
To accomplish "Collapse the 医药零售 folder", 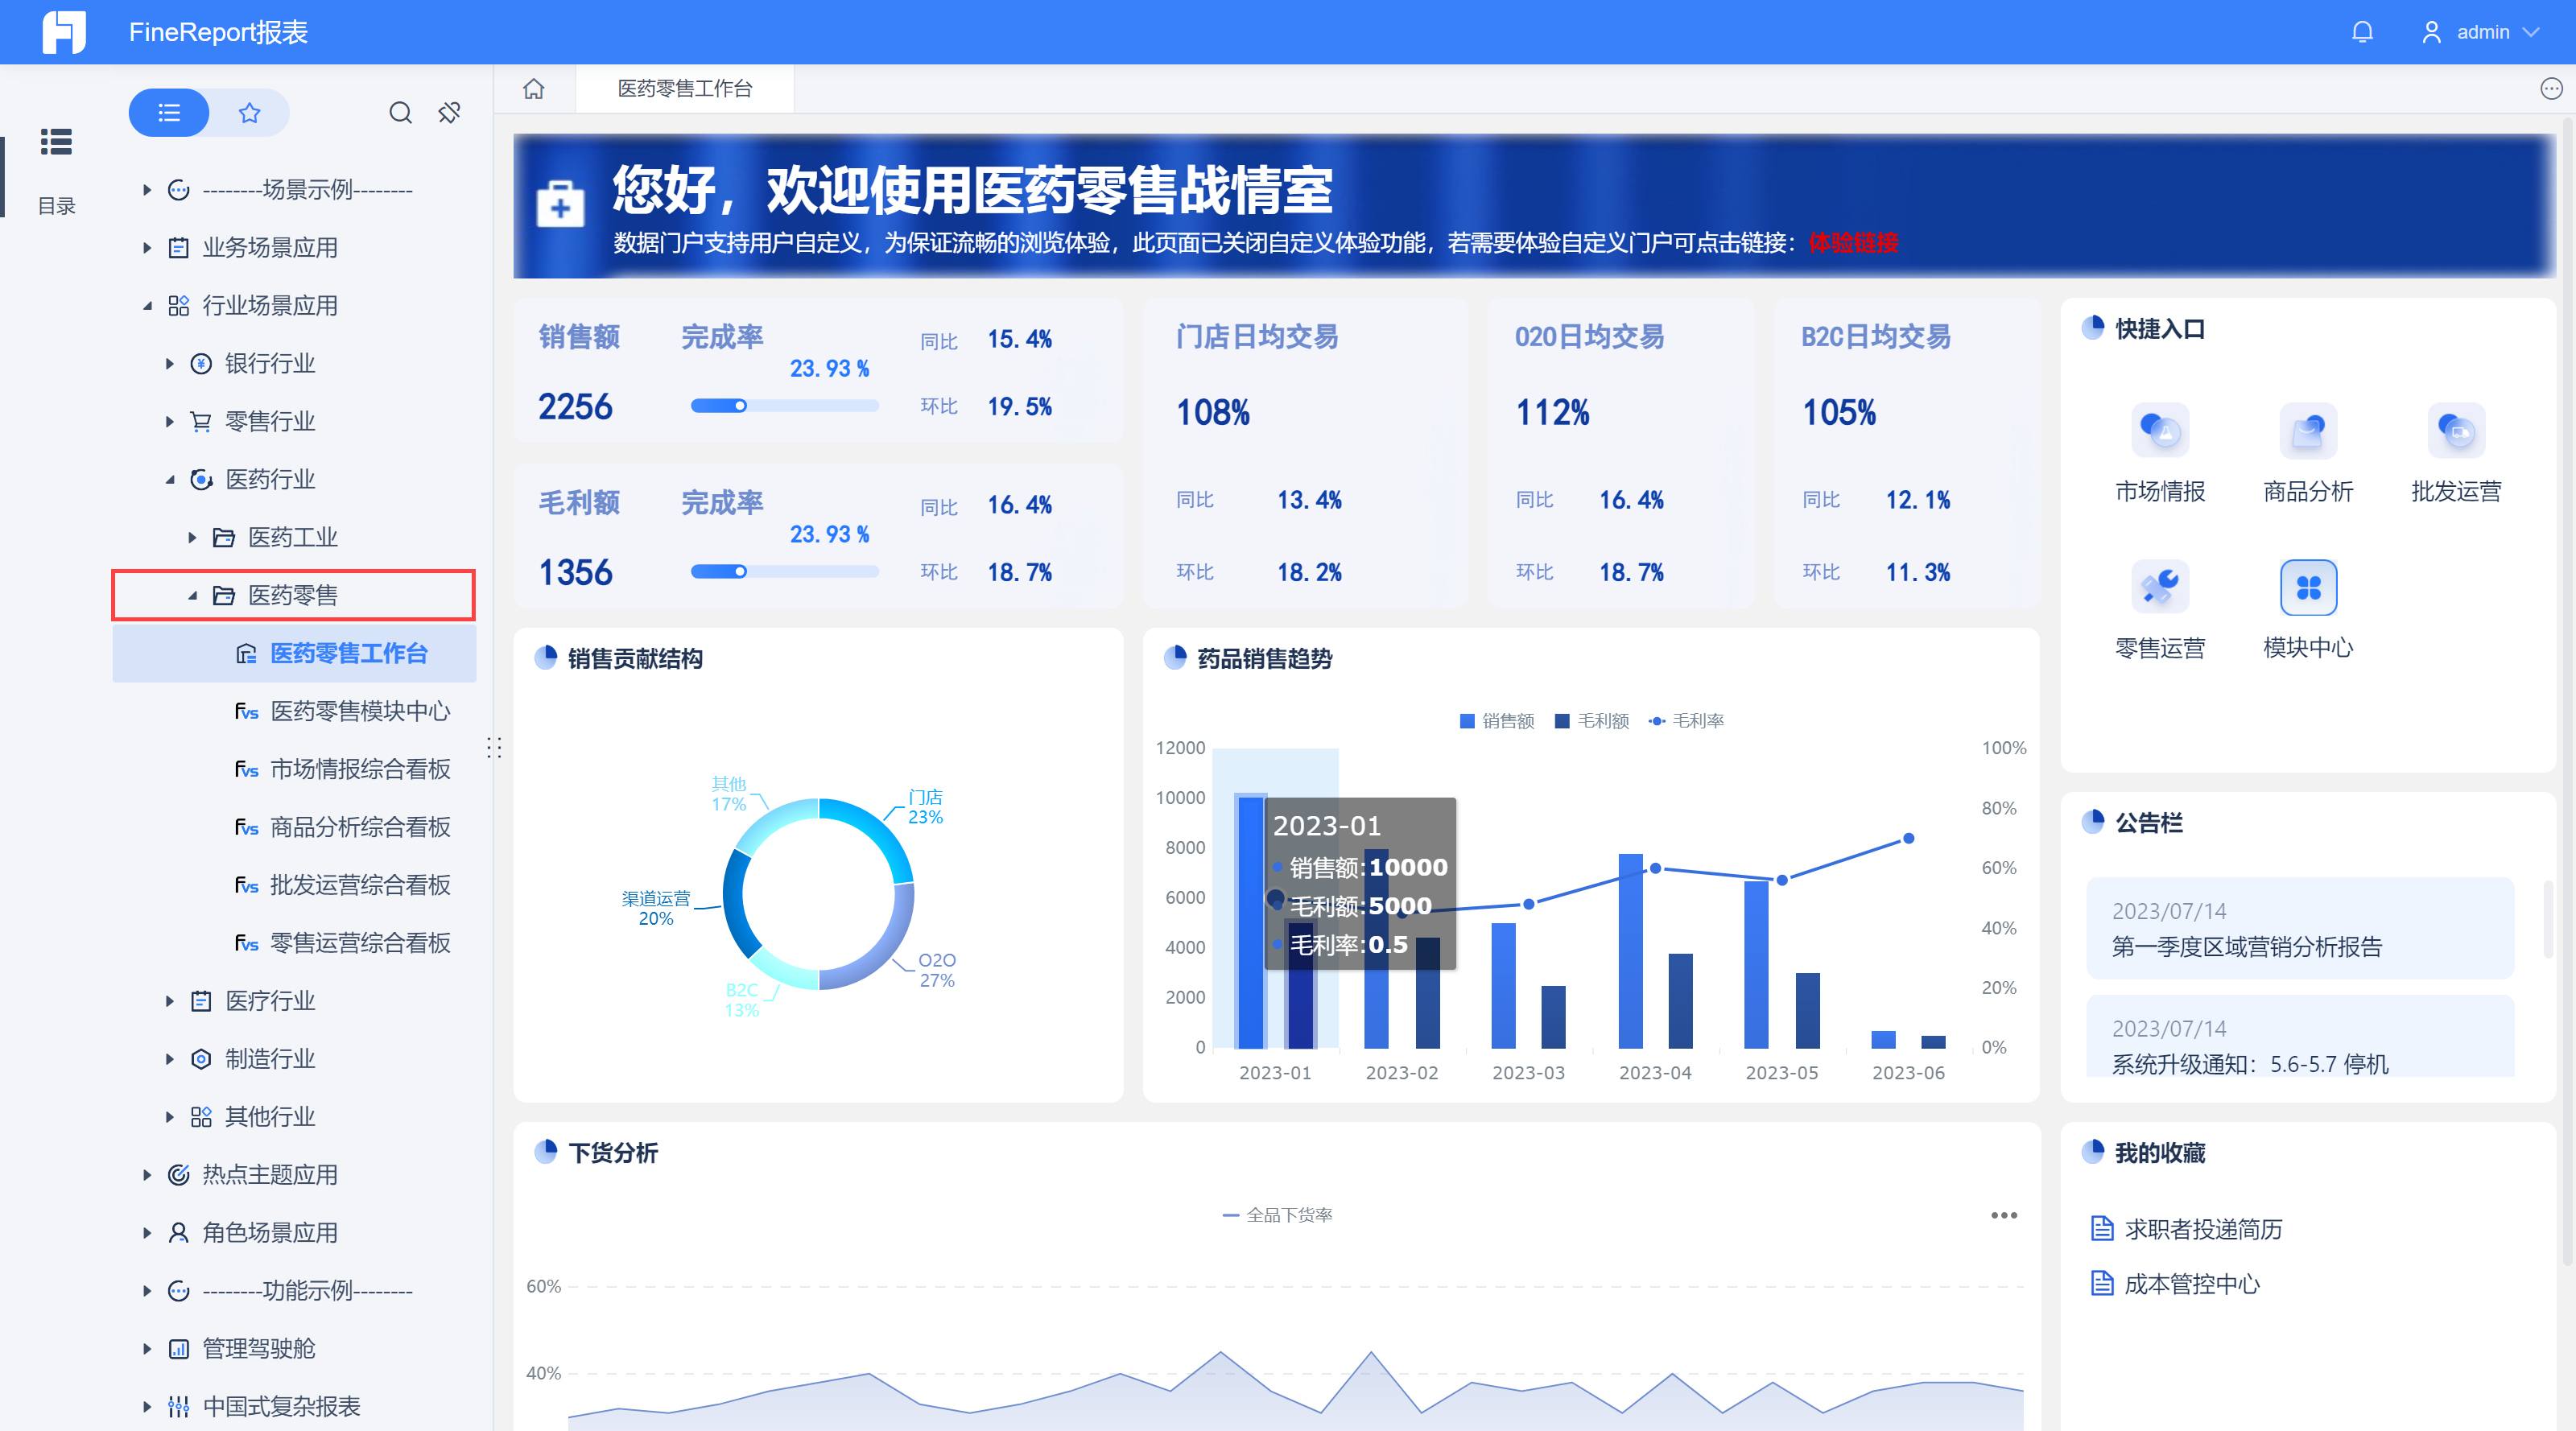I will tap(192, 596).
